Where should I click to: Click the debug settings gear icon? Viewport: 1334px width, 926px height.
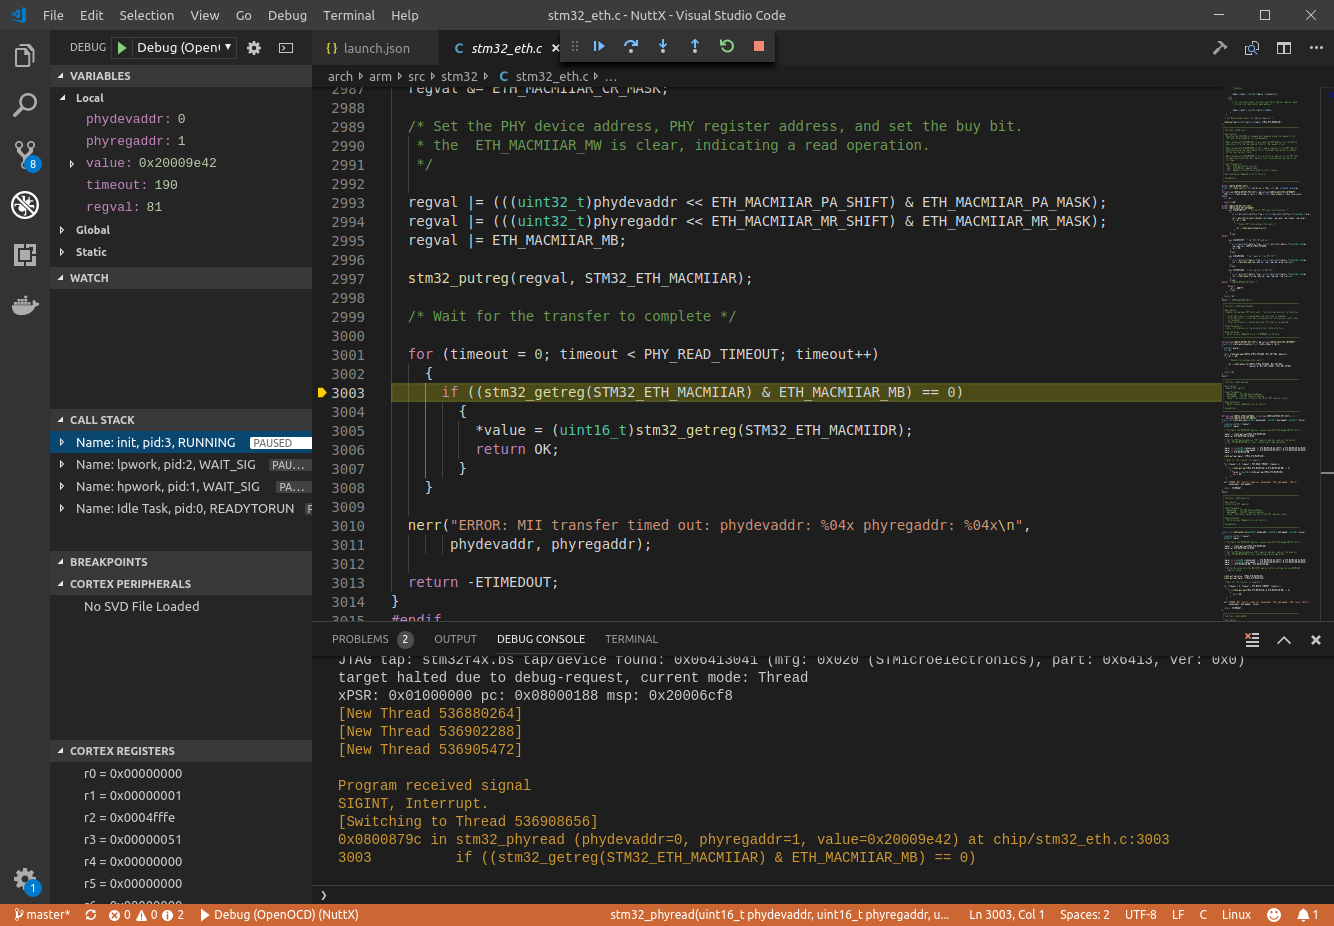[253, 46]
